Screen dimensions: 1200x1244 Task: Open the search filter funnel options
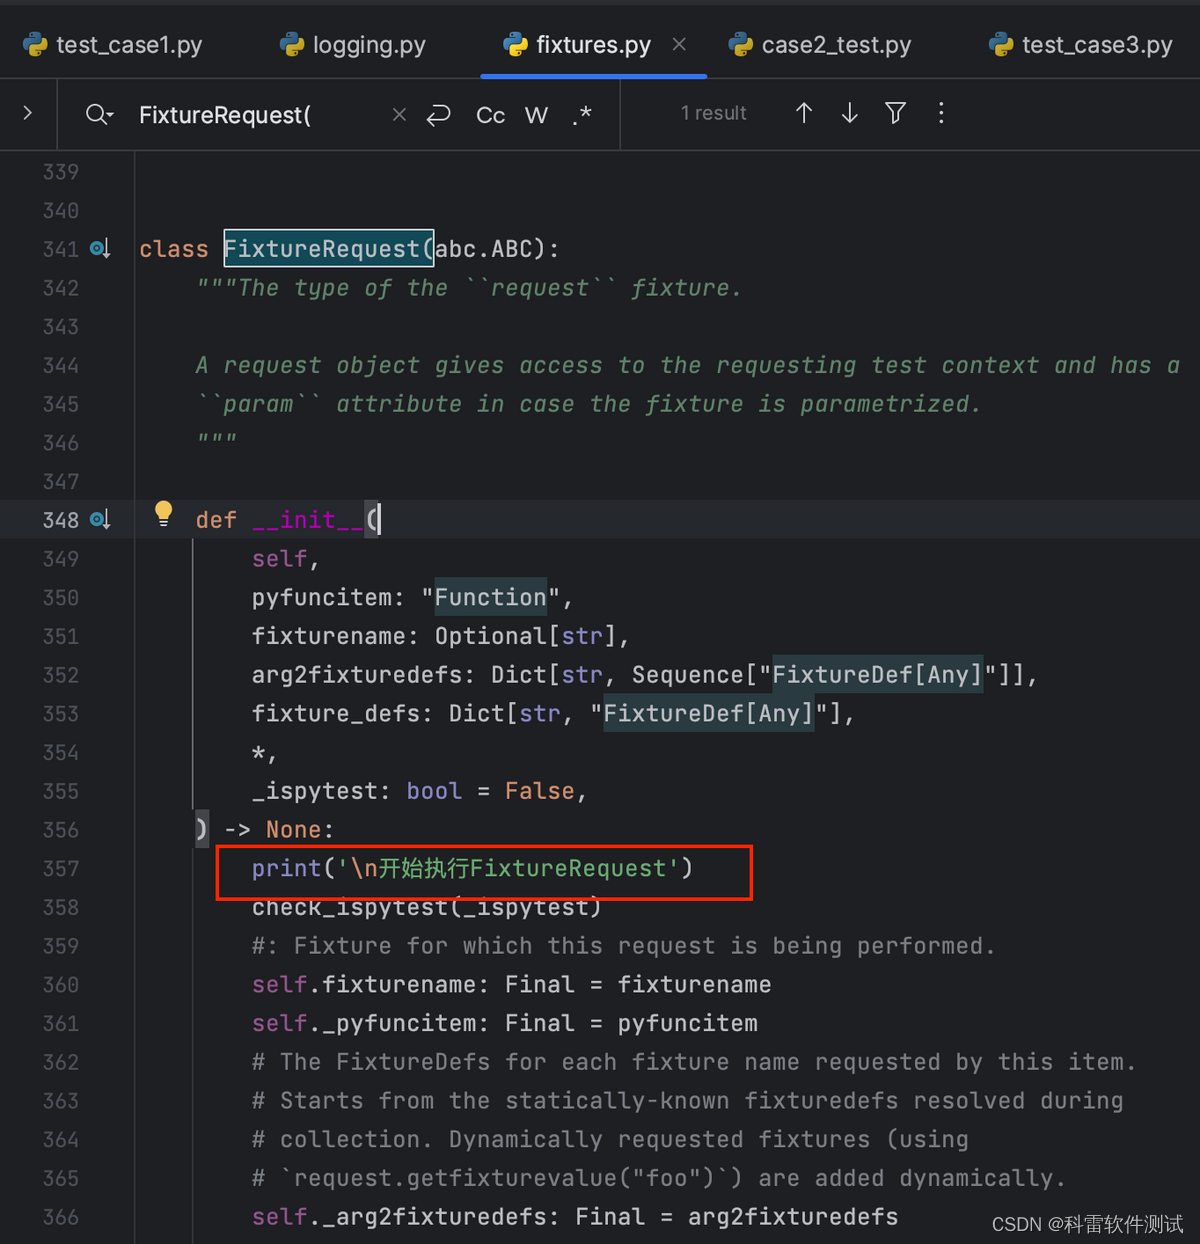[x=895, y=114]
